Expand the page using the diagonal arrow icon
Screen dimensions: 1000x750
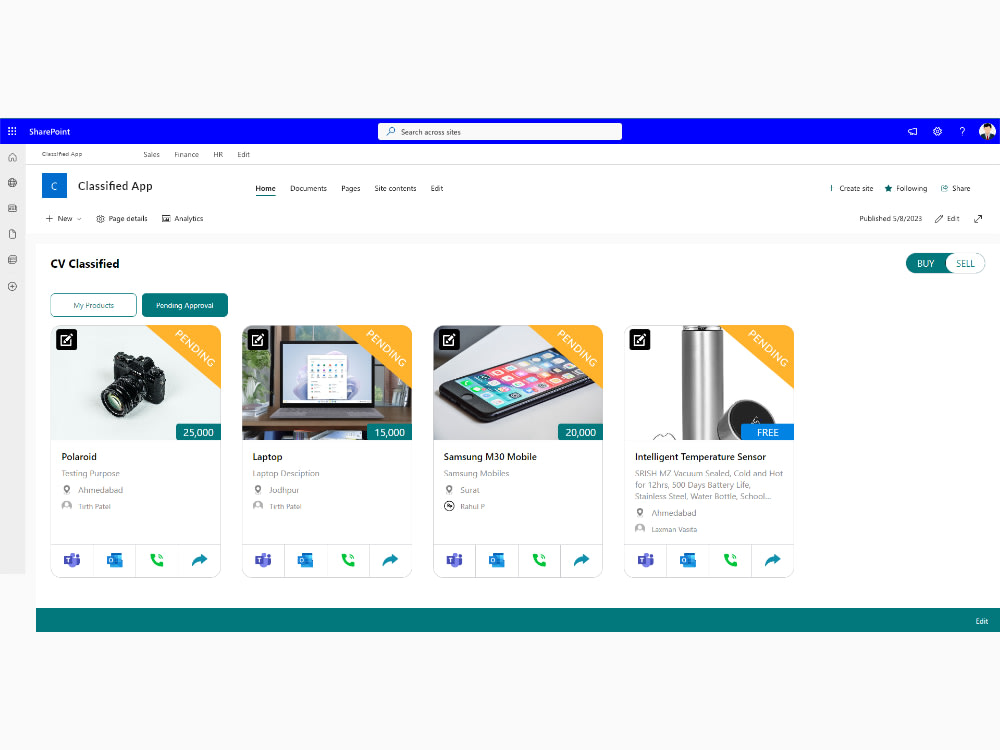977,218
